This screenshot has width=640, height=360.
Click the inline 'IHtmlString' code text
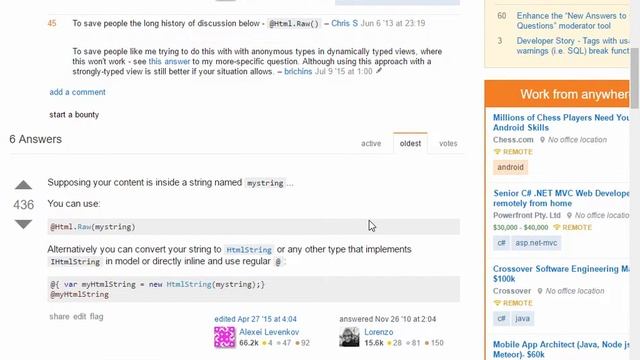coord(75,262)
